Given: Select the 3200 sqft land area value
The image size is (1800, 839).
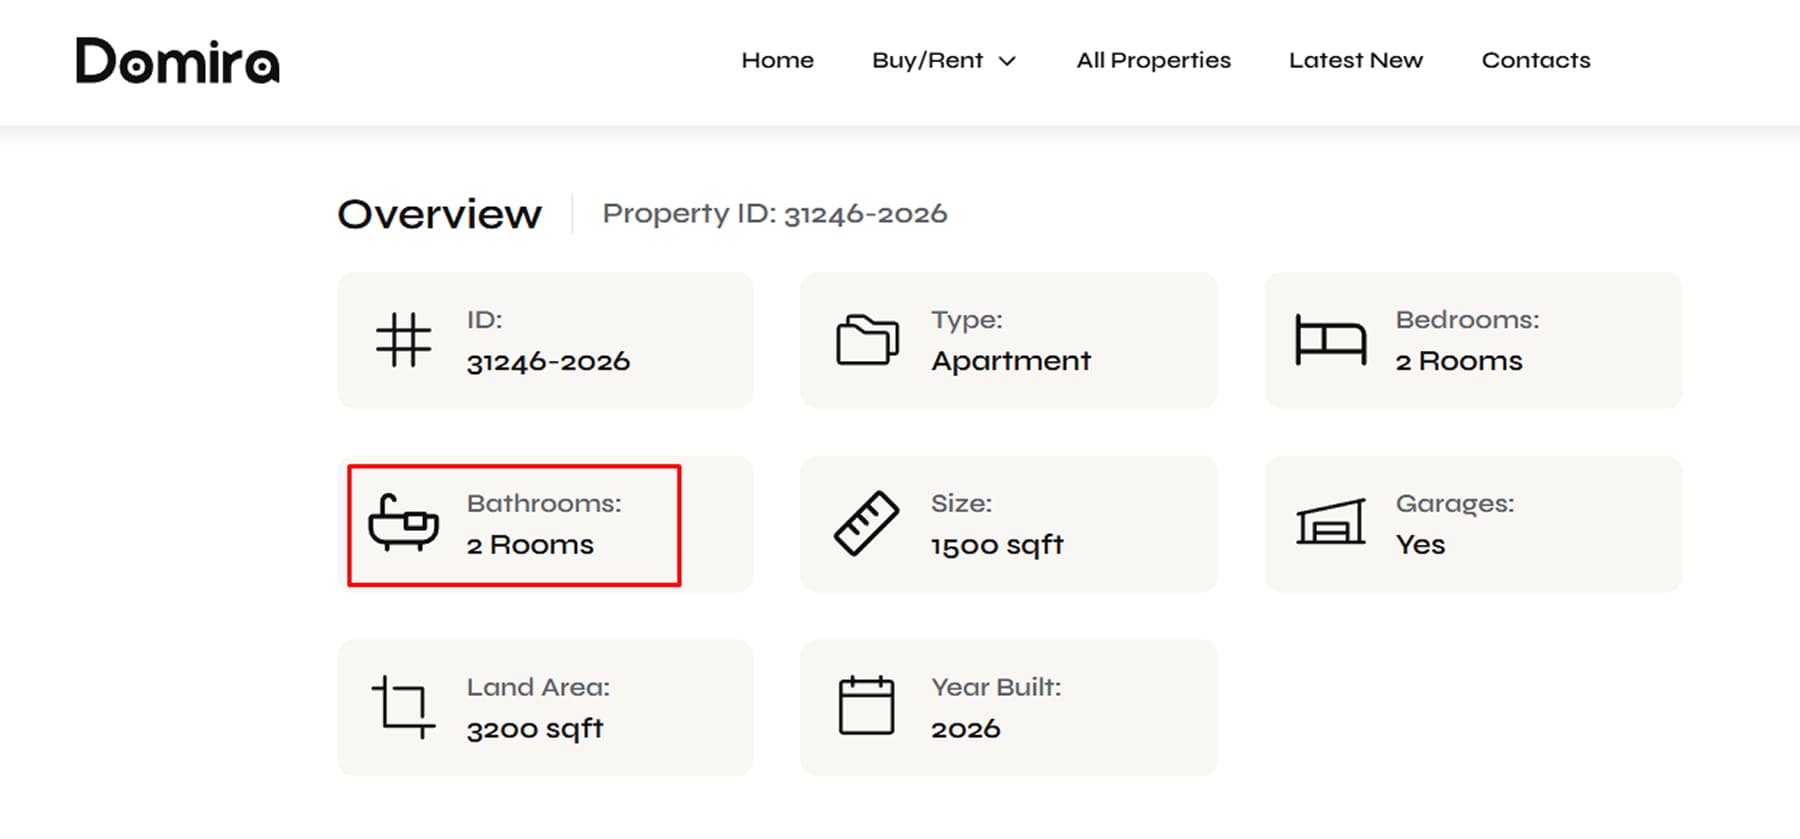Looking at the screenshot, I should tap(535, 728).
